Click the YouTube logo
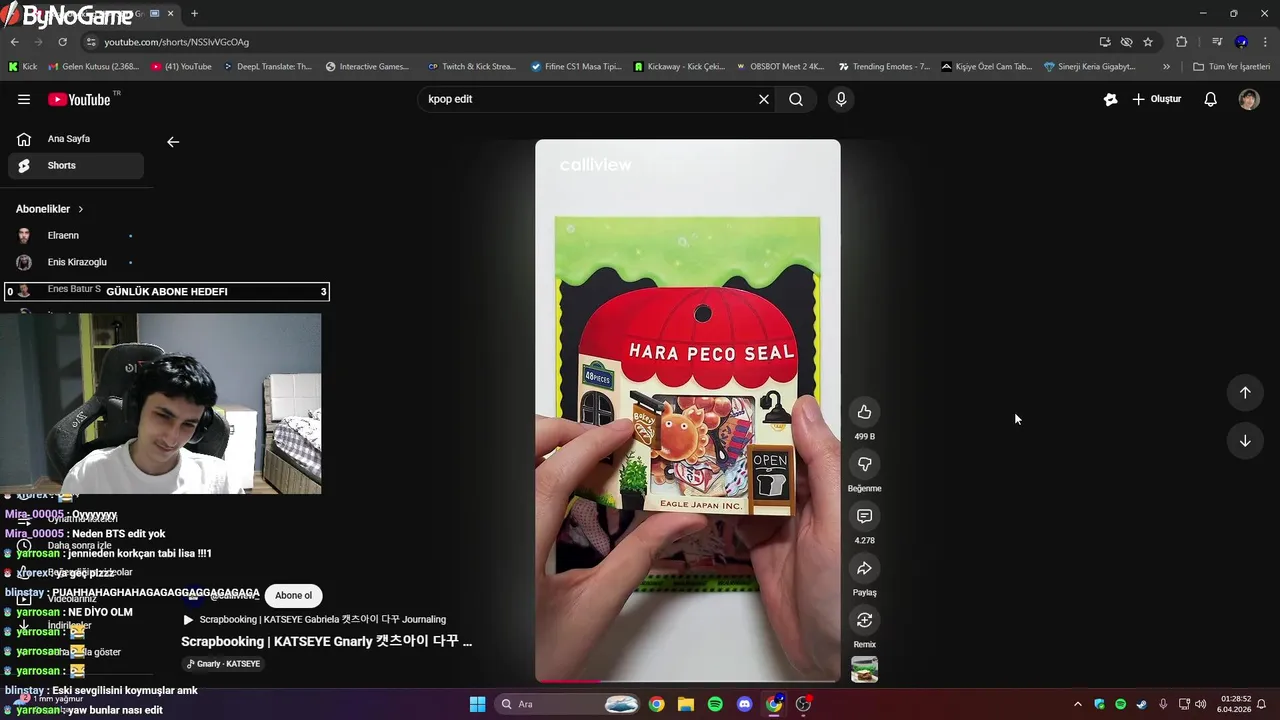Screen dimensions: 1280x720 80,99
